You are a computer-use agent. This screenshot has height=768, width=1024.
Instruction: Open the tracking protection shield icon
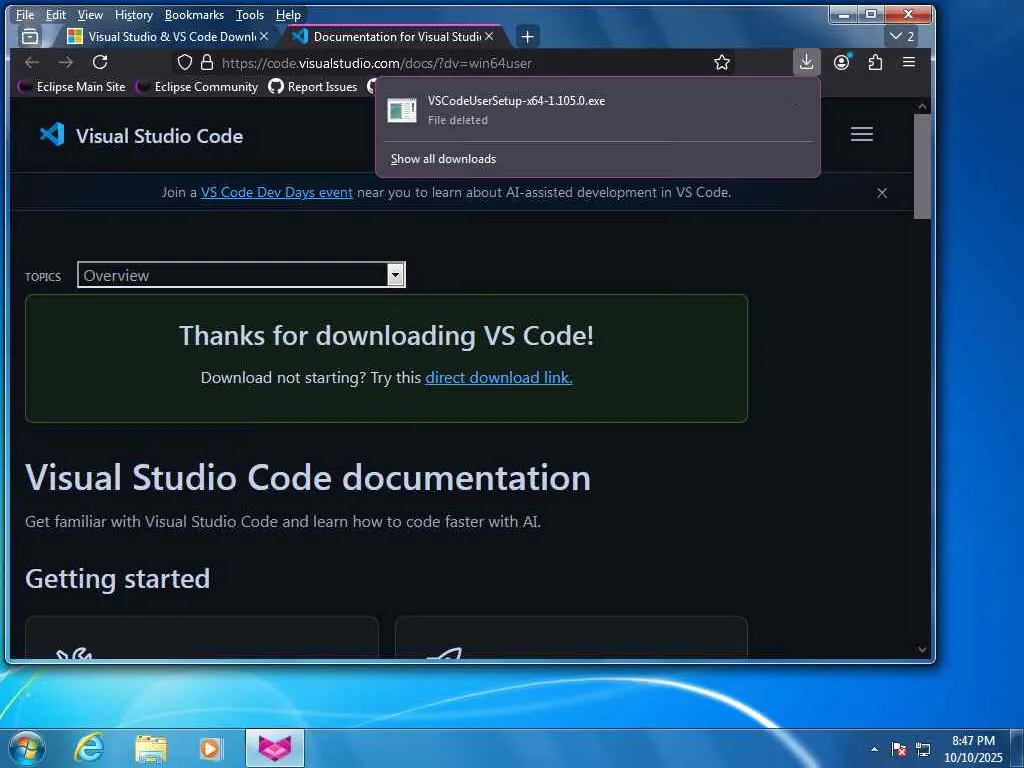(185, 63)
